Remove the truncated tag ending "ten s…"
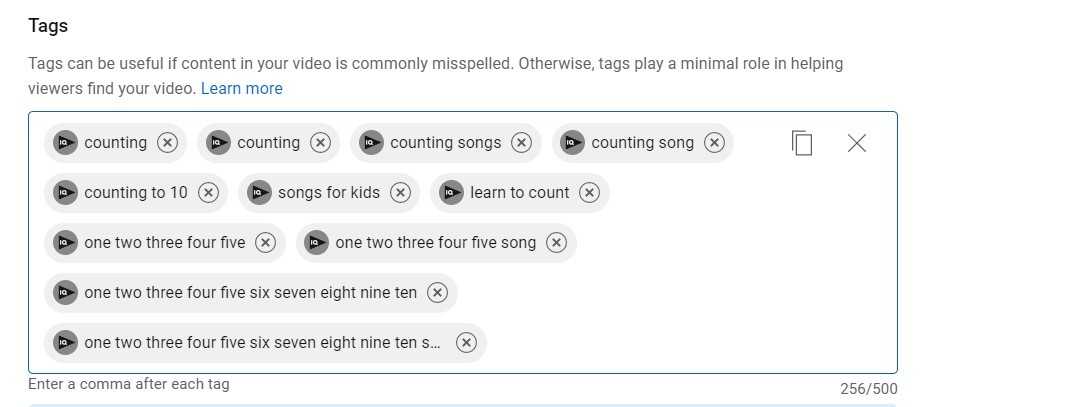This screenshot has width=1065, height=407. point(466,343)
